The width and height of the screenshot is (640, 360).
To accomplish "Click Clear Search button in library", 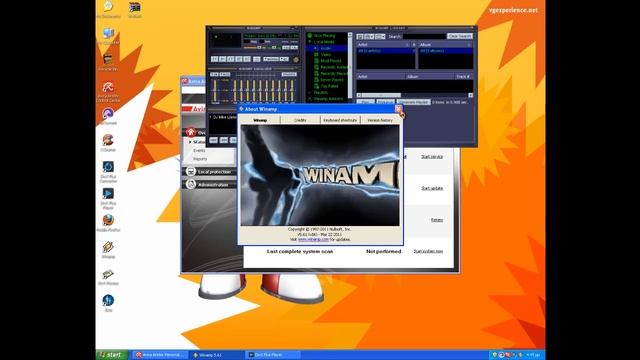I will click(460, 36).
